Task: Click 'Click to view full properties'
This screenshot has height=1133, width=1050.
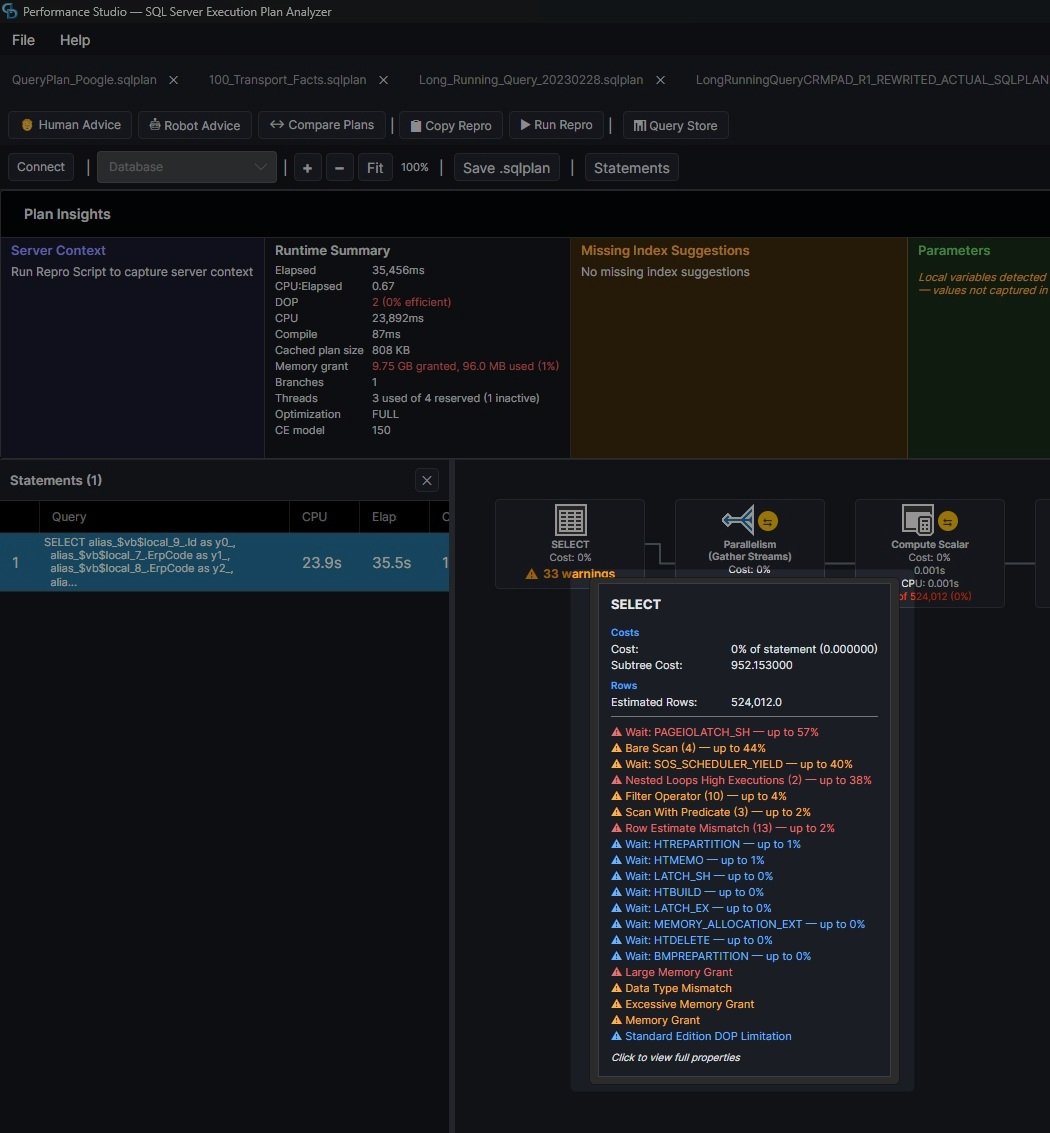Action: [676, 1057]
